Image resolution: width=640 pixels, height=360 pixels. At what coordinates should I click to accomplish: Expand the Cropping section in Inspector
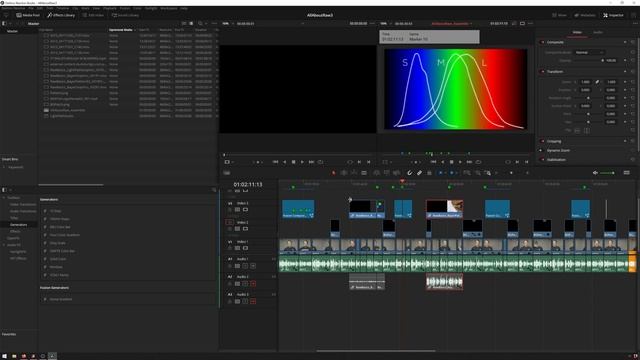(x=554, y=141)
